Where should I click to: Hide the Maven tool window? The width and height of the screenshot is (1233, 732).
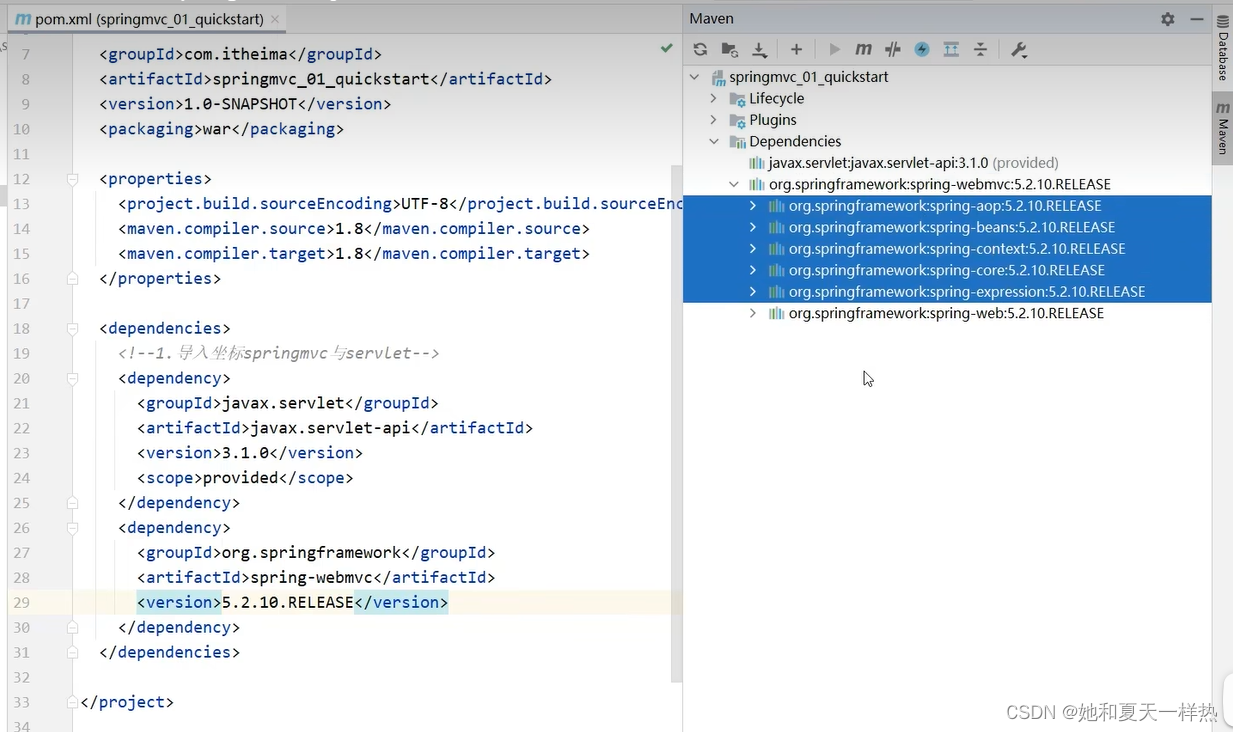point(1197,19)
